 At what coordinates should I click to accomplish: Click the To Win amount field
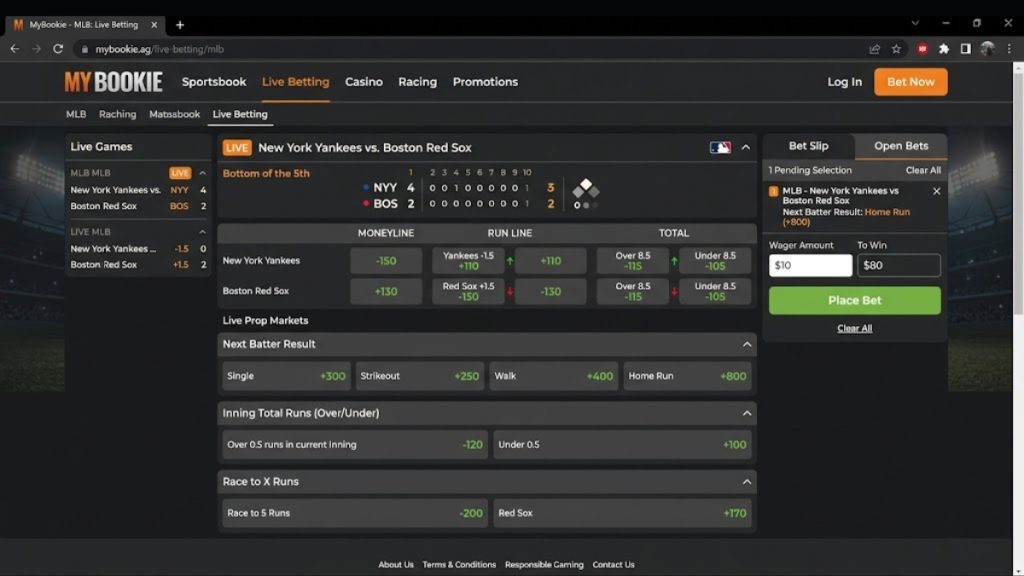coord(899,265)
